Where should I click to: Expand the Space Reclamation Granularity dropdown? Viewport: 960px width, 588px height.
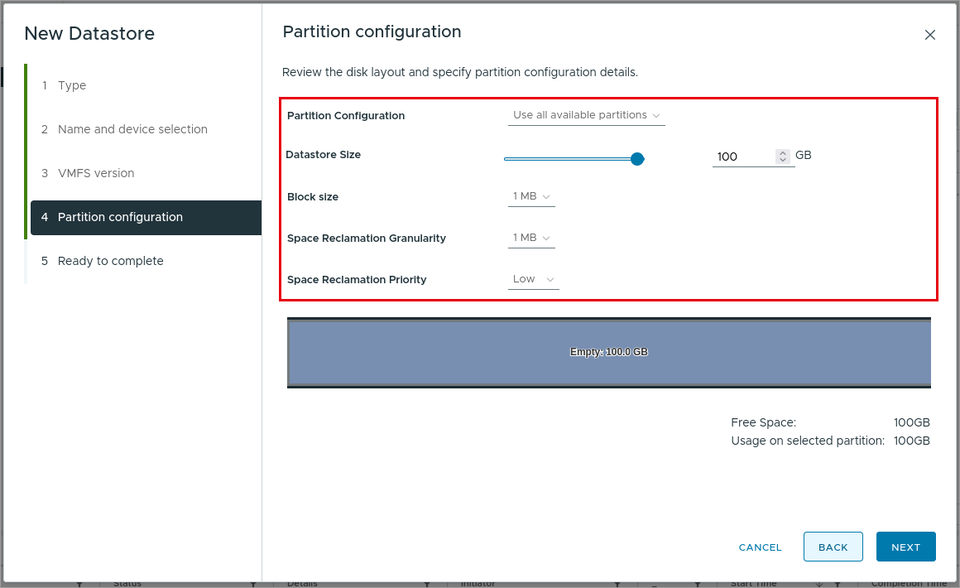click(531, 238)
